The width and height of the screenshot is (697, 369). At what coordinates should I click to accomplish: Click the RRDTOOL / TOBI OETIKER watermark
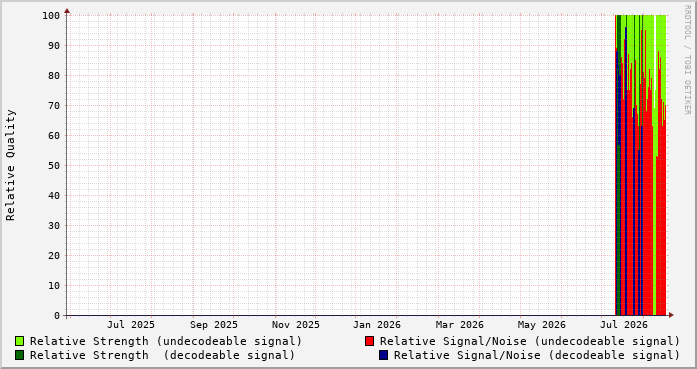687,60
